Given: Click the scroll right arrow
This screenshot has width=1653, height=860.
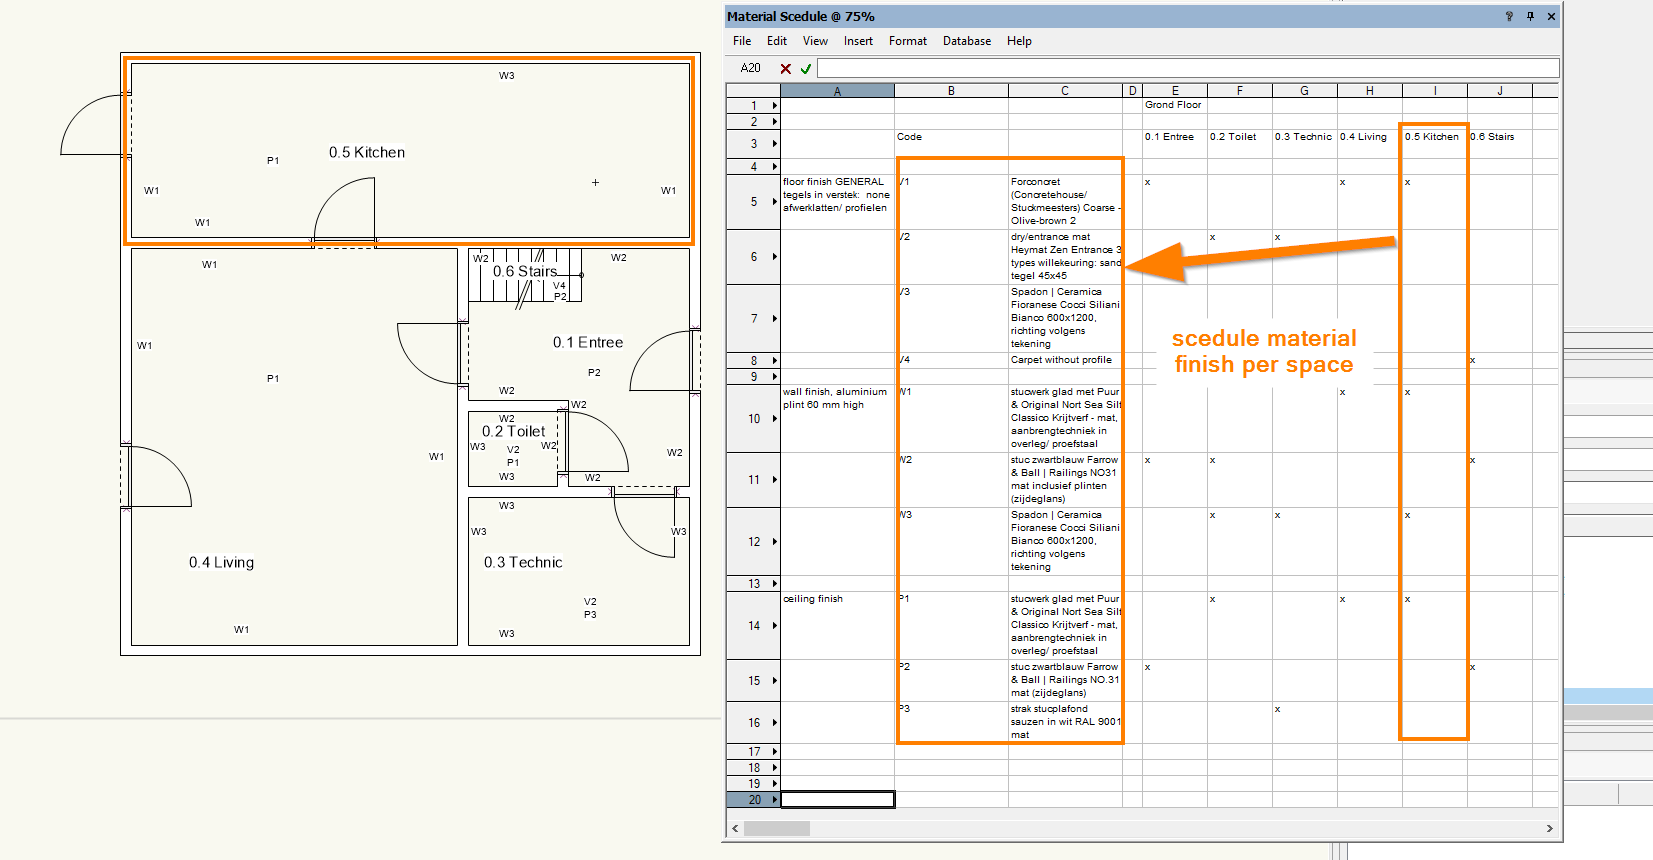Looking at the screenshot, I should click(x=1550, y=828).
